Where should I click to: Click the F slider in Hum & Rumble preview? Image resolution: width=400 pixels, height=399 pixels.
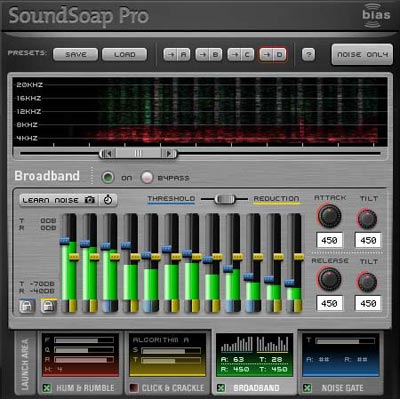tap(84, 340)
